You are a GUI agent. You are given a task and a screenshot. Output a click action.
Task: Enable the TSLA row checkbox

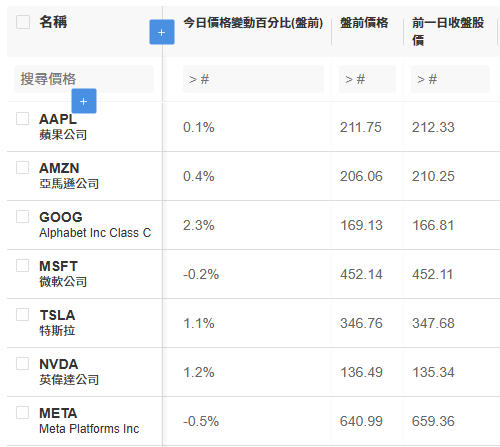[x=23, y=314]
